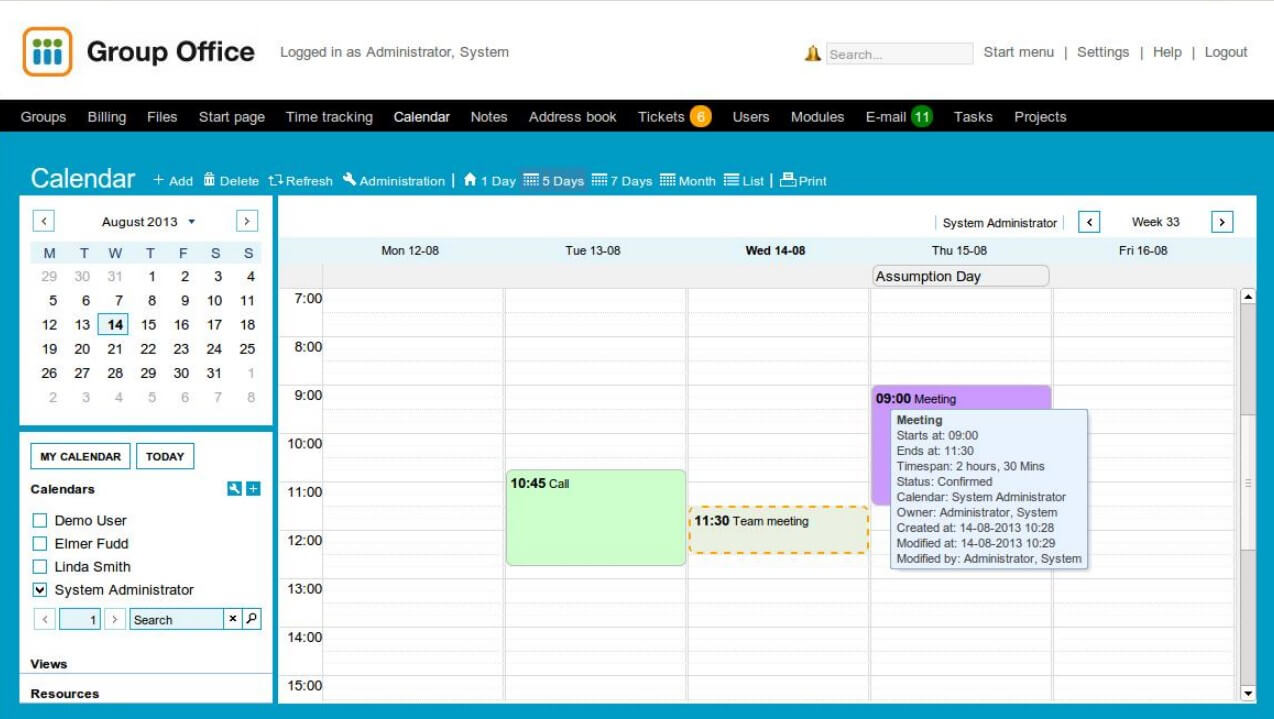Switch to 5 Days view
This screenshot has width=1274, height=719.
554,181
